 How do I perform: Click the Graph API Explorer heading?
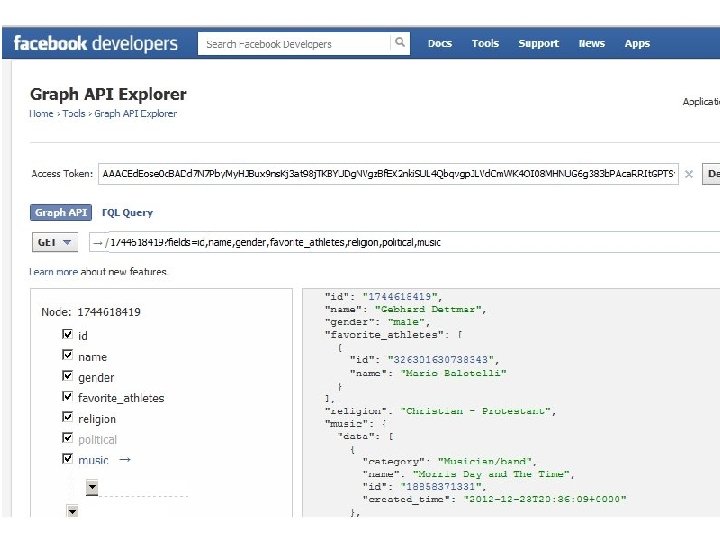tap(108, 94)
